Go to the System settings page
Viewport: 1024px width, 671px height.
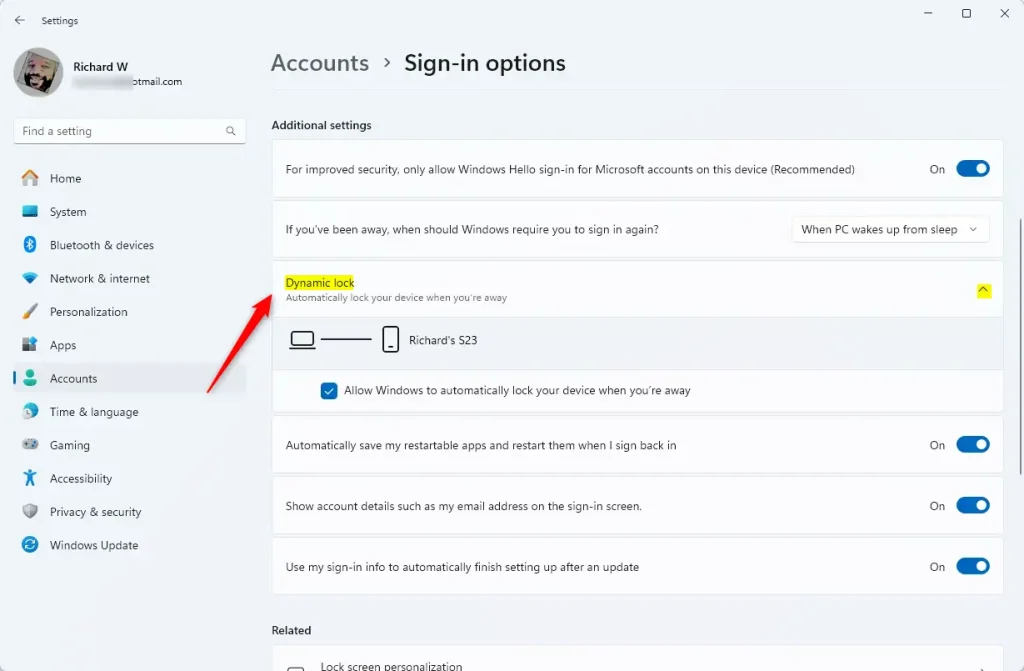pos(68,212)
